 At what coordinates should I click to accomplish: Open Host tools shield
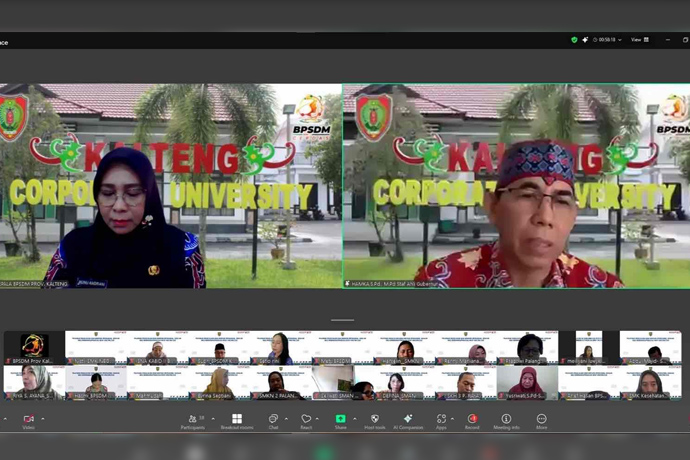click(374, 421)
